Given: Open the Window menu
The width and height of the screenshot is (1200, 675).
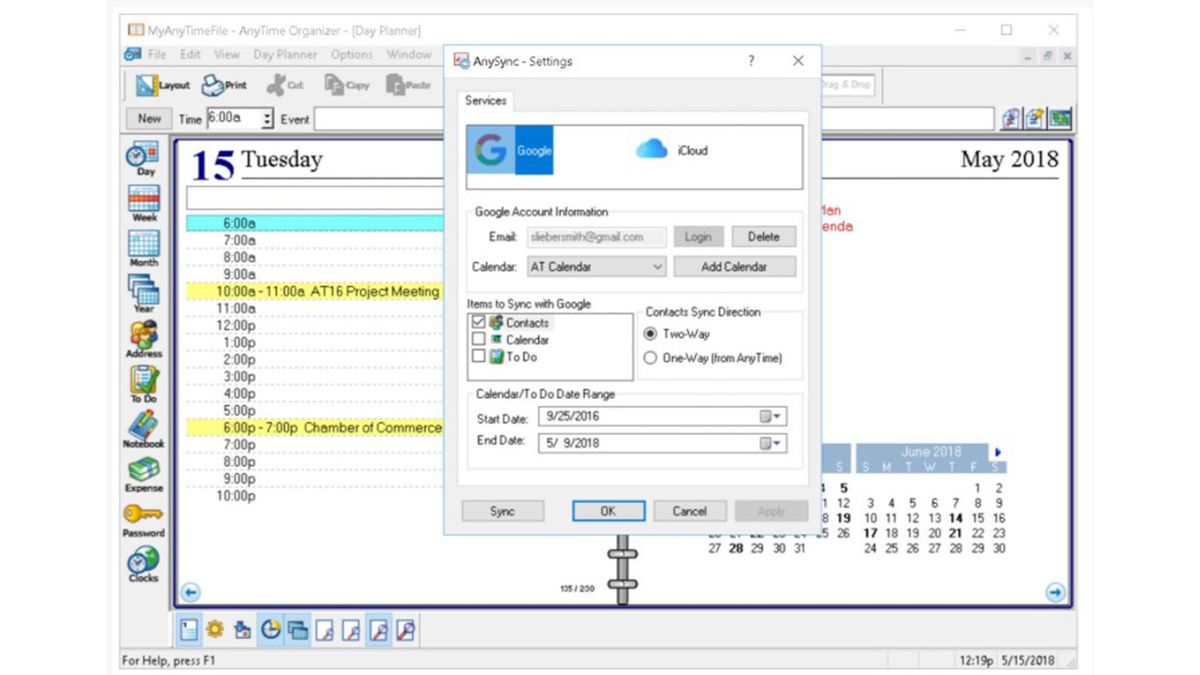Looking at the screenshot, I should [x=409, y=55].
